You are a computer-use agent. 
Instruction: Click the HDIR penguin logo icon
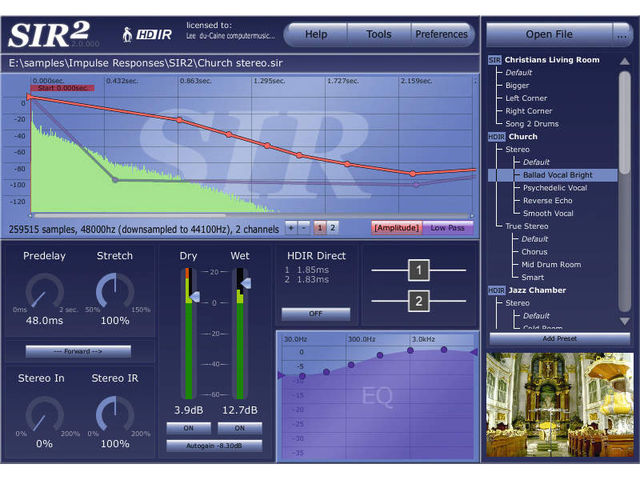(x=128, y=35)
